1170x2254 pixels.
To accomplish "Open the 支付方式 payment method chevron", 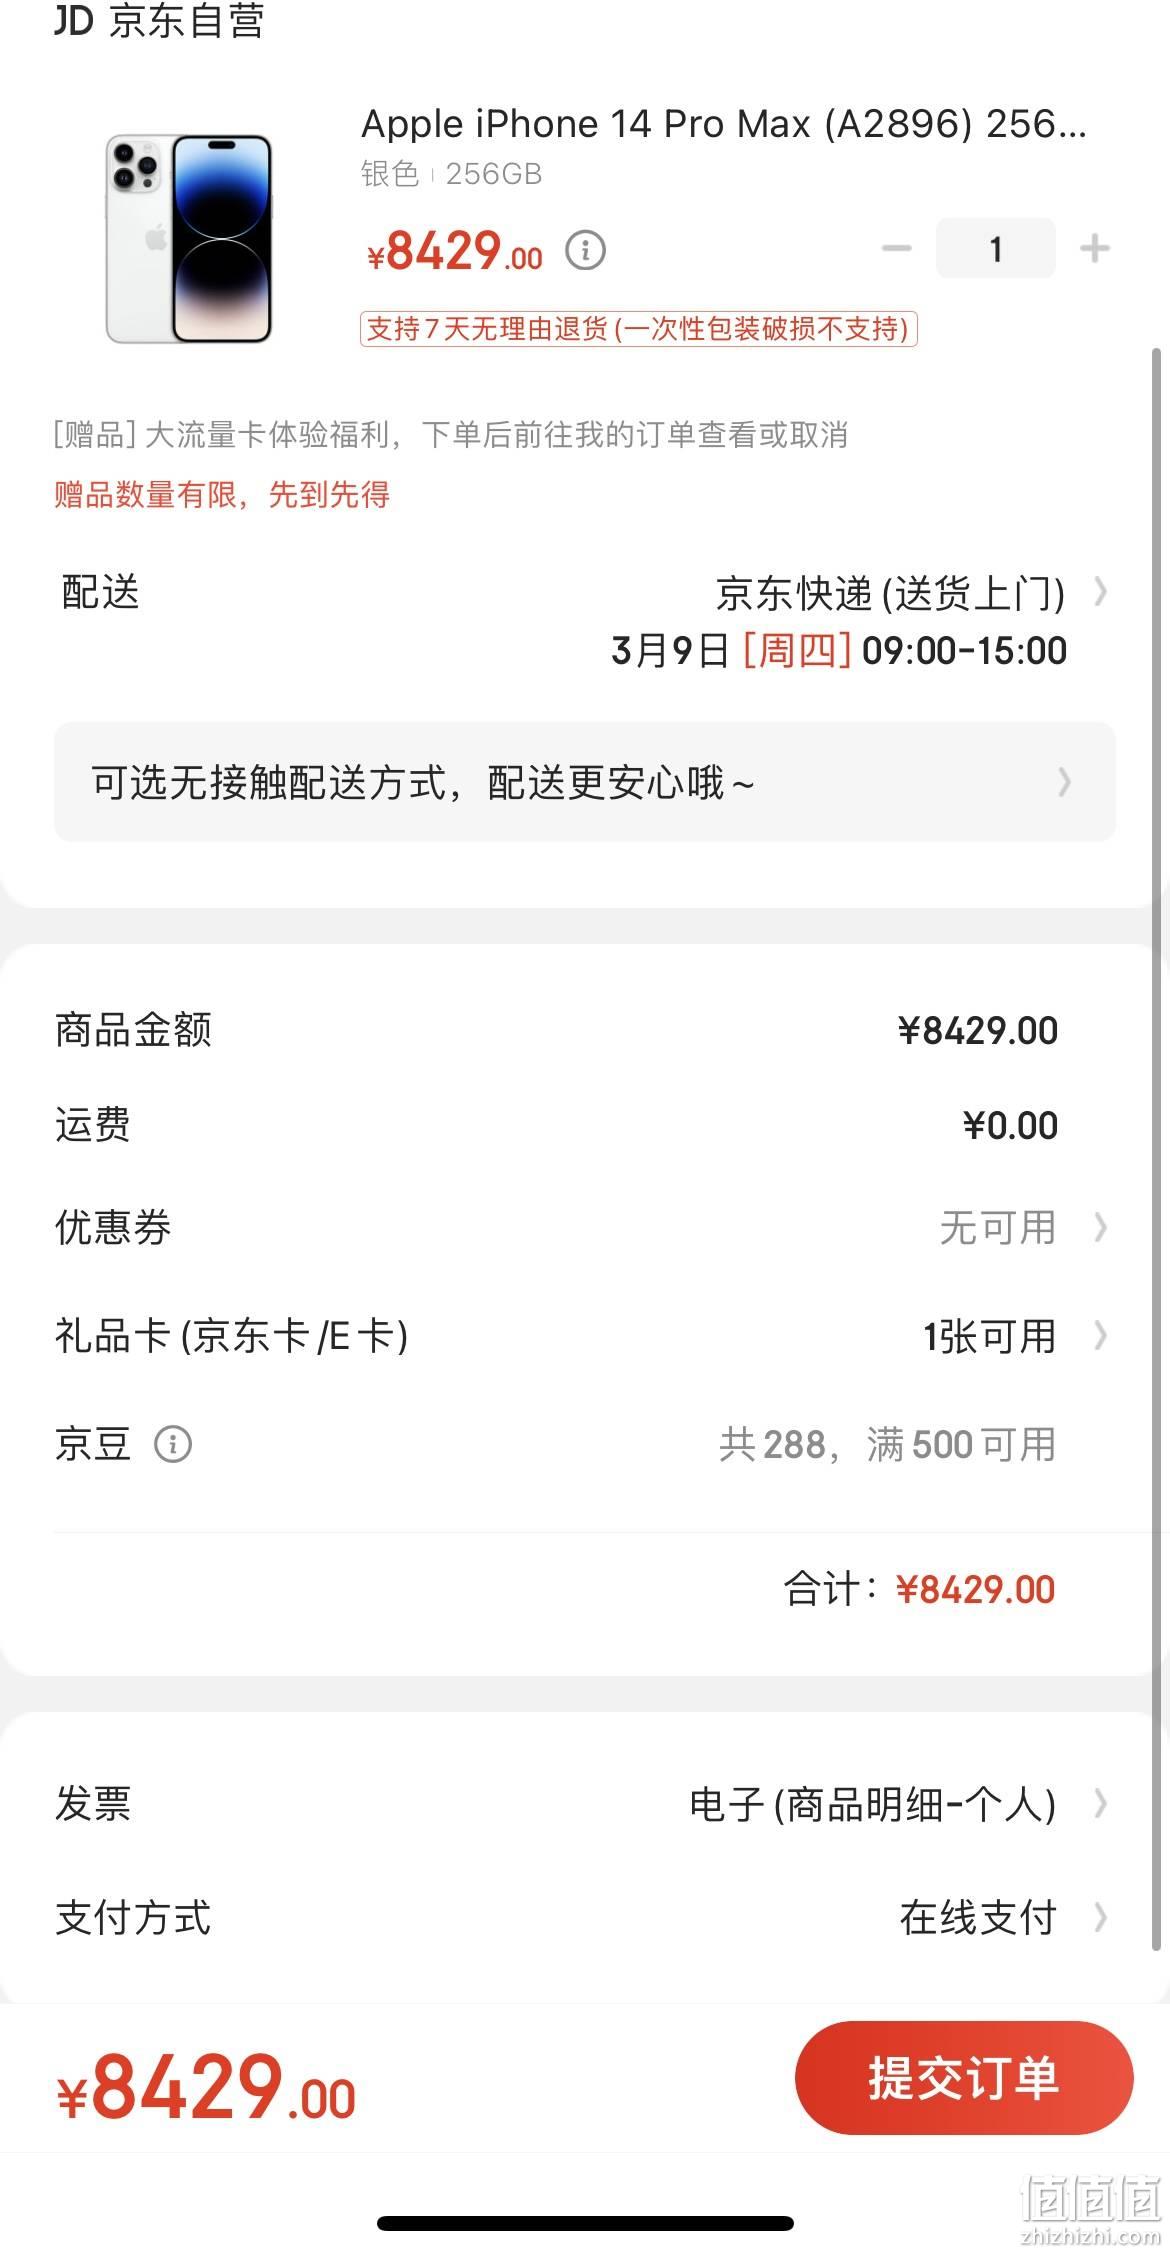I will tap(1100, 1918).
